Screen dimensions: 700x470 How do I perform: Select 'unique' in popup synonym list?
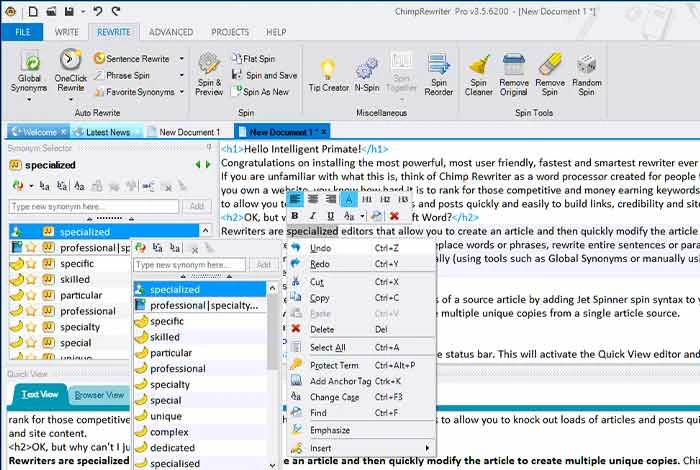pyautogui.click(x=200, y=416)
